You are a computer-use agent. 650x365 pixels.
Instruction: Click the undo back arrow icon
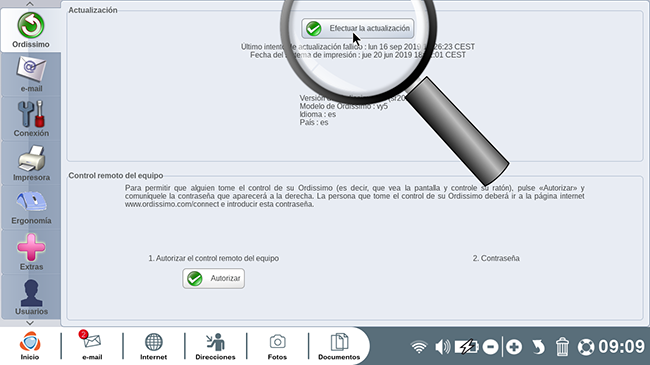pyautogui.click(x=538, y=347)
